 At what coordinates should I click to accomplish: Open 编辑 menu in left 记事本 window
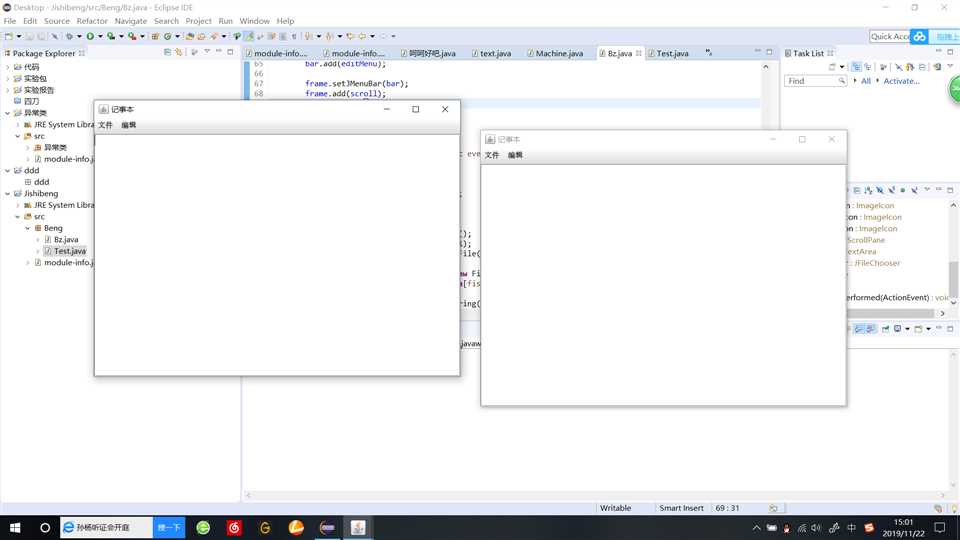coord(129,125)
